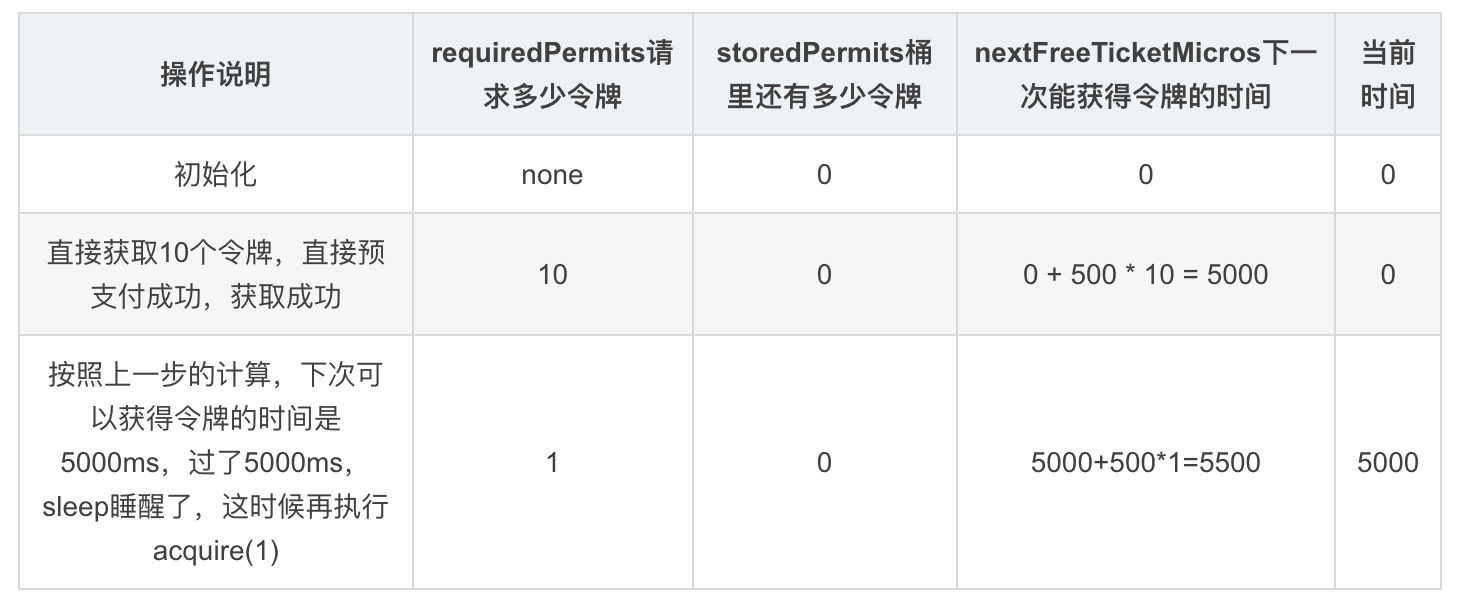The width and height of the screenshot is (1464, 604).
Task: Click the requiredPermits value 1
Action: click(552, 462)
